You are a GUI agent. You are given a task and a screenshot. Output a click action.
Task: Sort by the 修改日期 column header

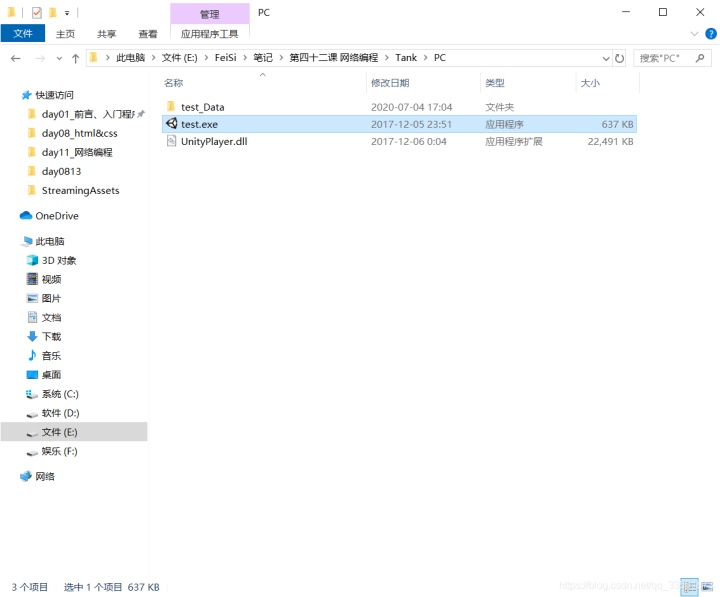[x=390, y=83]
